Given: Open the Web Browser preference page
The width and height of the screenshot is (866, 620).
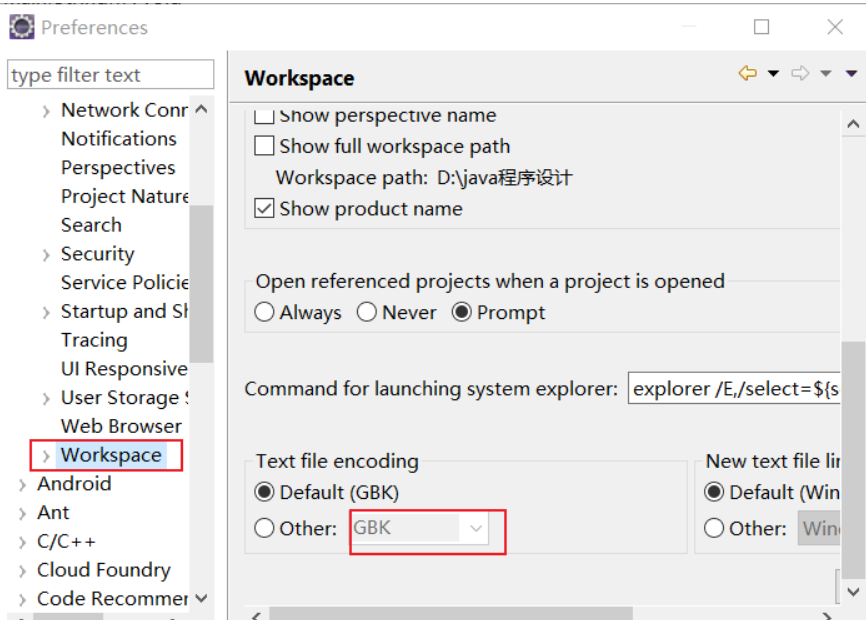Looking at the screenshot, I should pos(121,426).
